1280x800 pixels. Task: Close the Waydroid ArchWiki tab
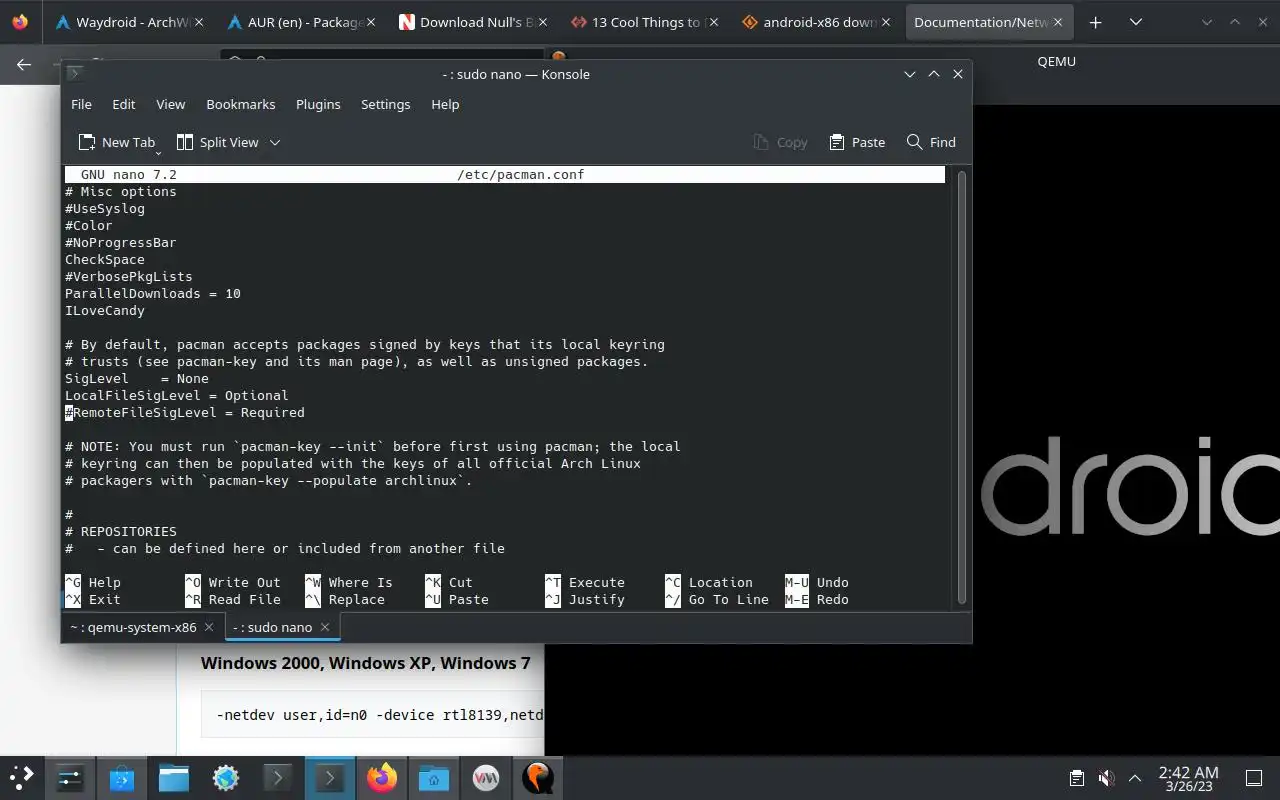(200, 22)
